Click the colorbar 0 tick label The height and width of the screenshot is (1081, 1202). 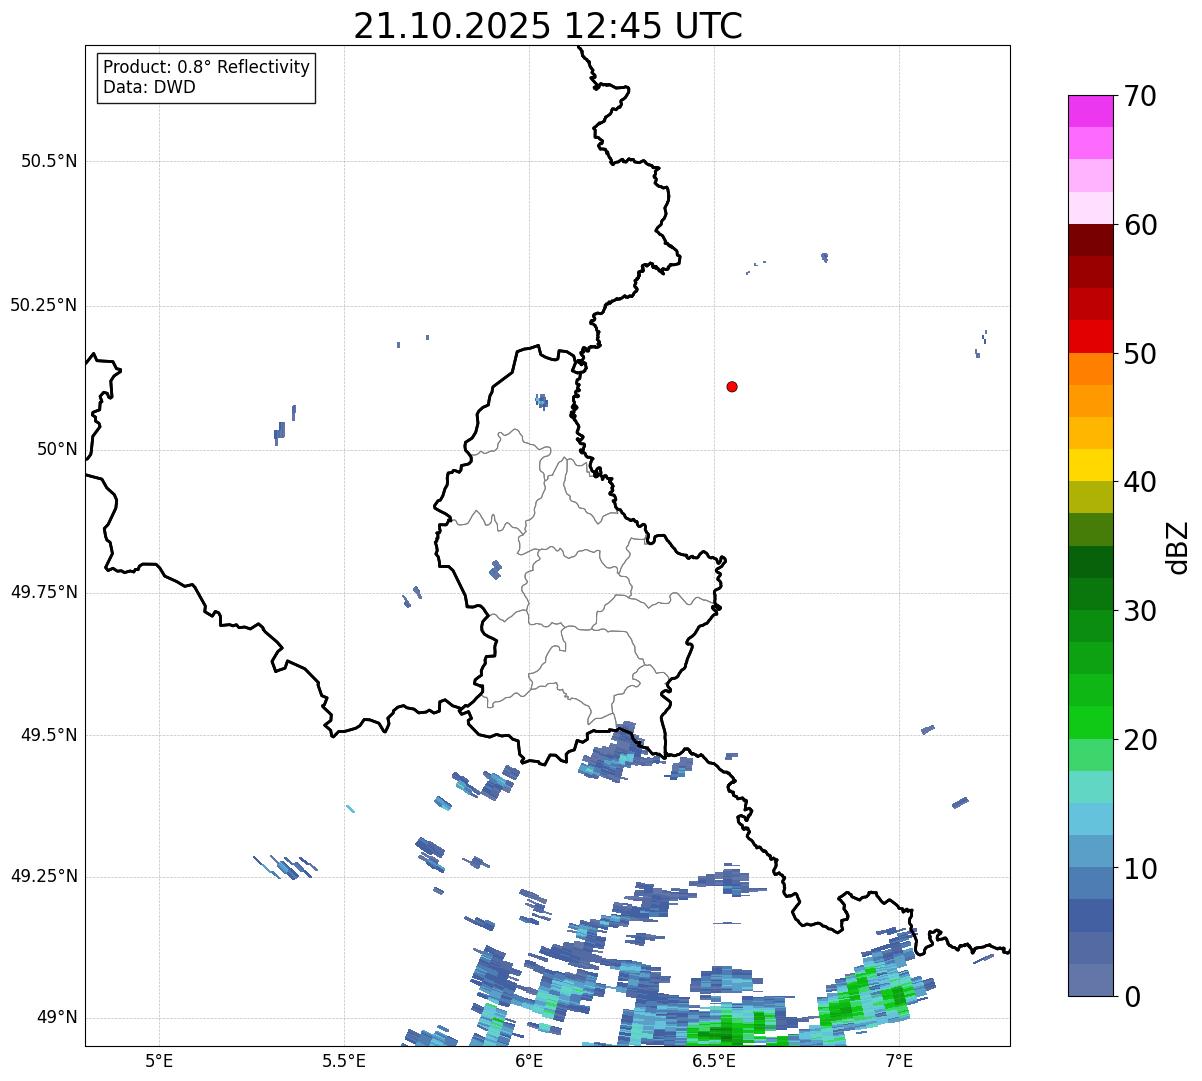tap(1132, 997)
